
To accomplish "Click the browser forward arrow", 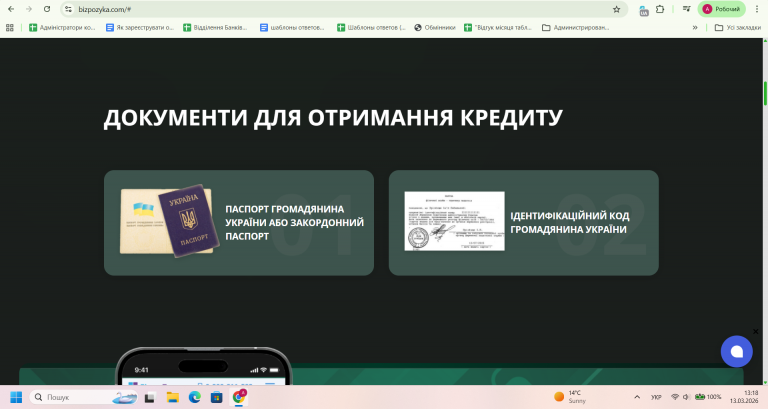I will pos(29,9).
